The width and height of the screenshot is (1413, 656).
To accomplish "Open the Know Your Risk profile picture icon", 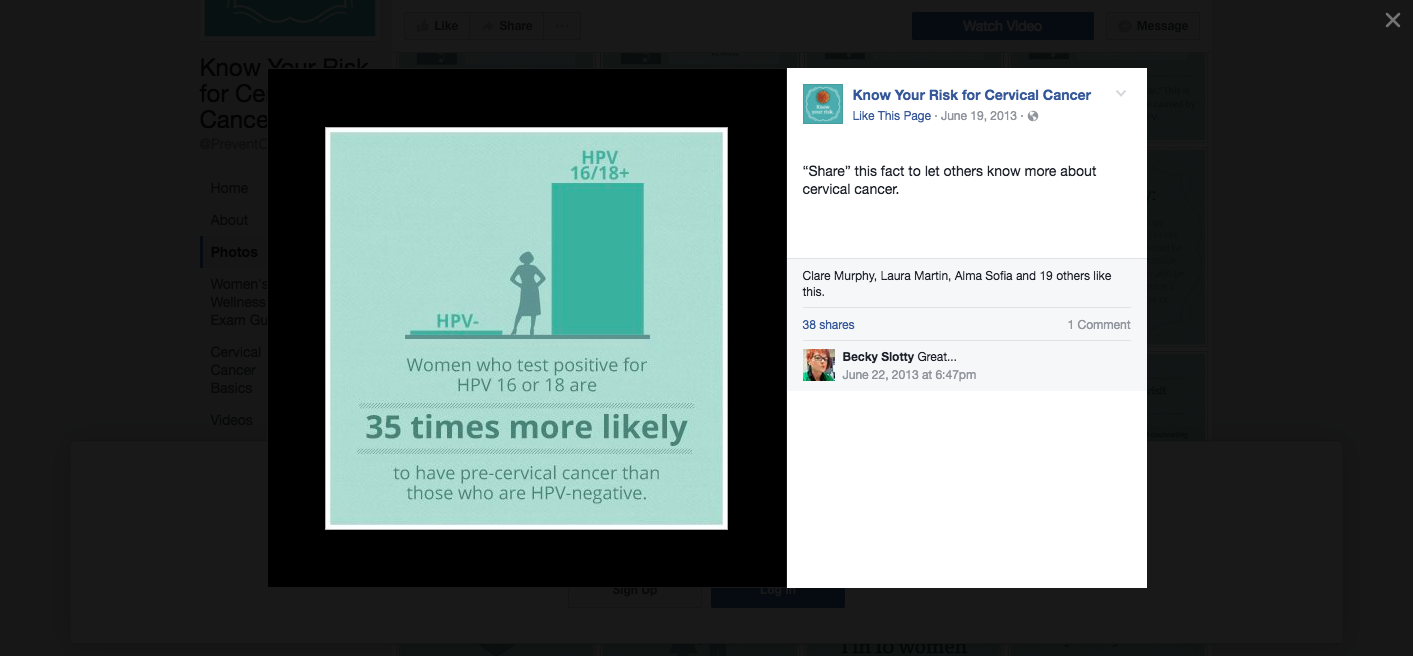I will tap(822, 103).
